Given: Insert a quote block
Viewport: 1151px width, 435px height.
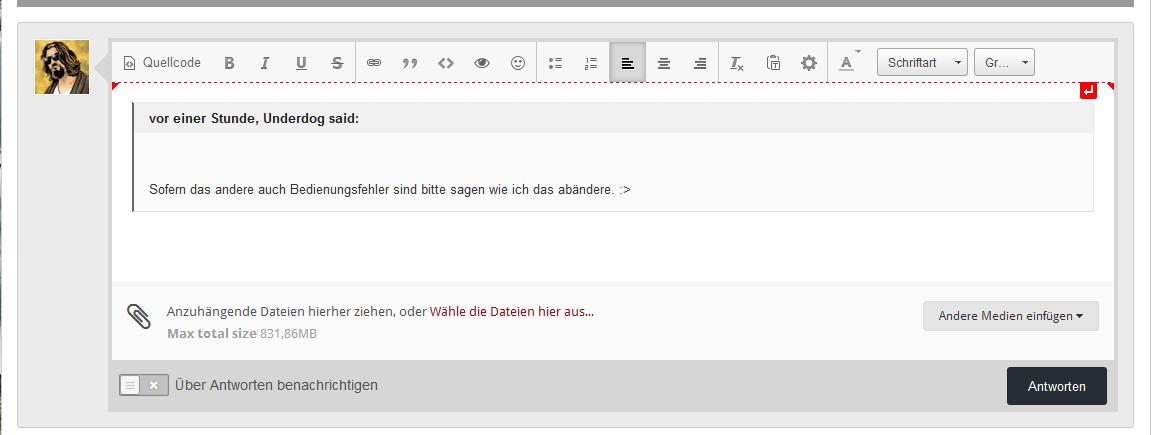Looking at the screenshot, I should 410,63.
